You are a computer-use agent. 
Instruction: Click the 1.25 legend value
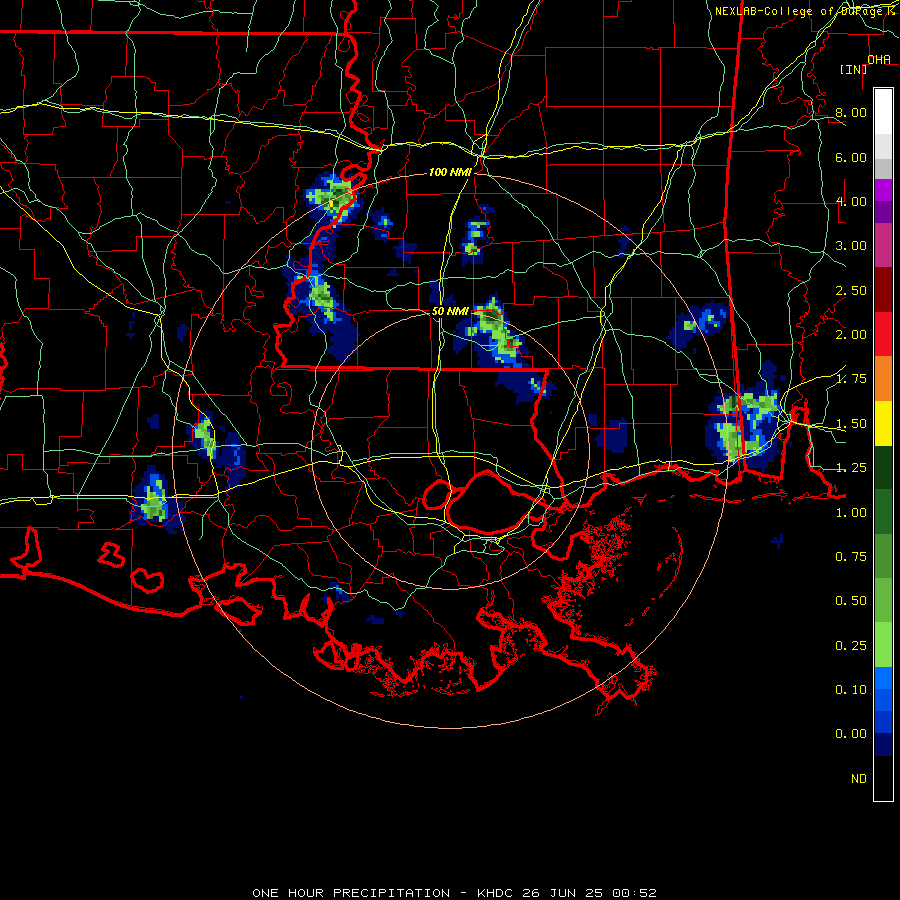pyautogui.click(x=851, y=468)
